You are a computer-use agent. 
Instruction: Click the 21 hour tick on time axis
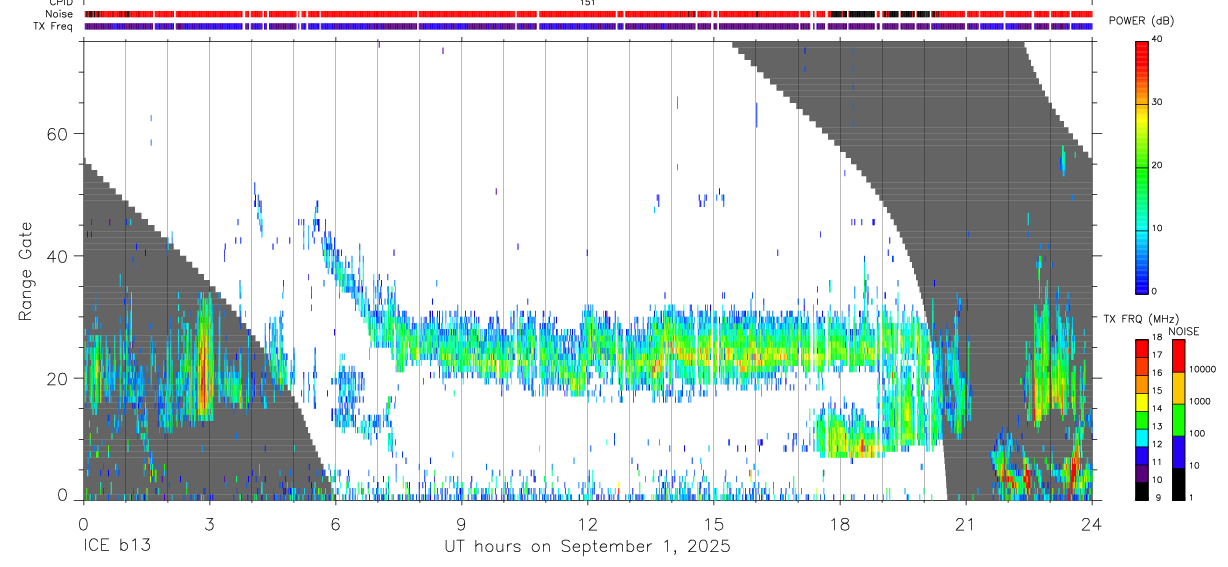tap(965, 523)
